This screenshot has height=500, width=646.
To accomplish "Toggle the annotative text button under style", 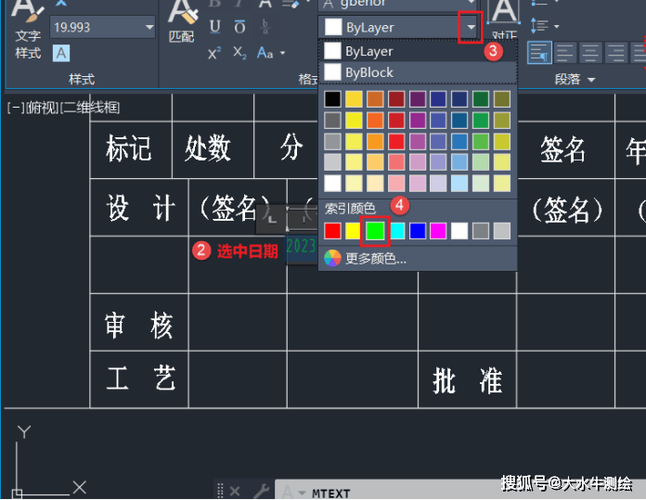I will (61, 52).
